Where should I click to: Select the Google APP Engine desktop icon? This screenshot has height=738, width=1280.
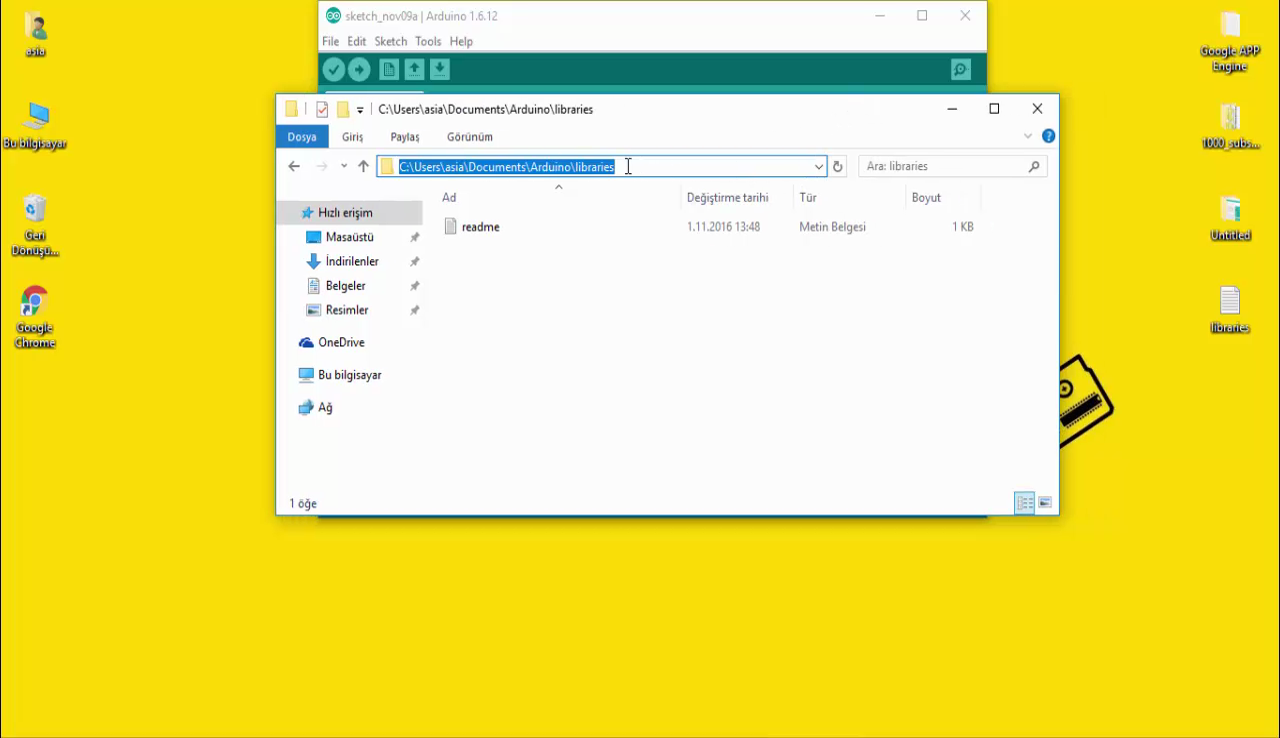click(x=1230, y=42)
